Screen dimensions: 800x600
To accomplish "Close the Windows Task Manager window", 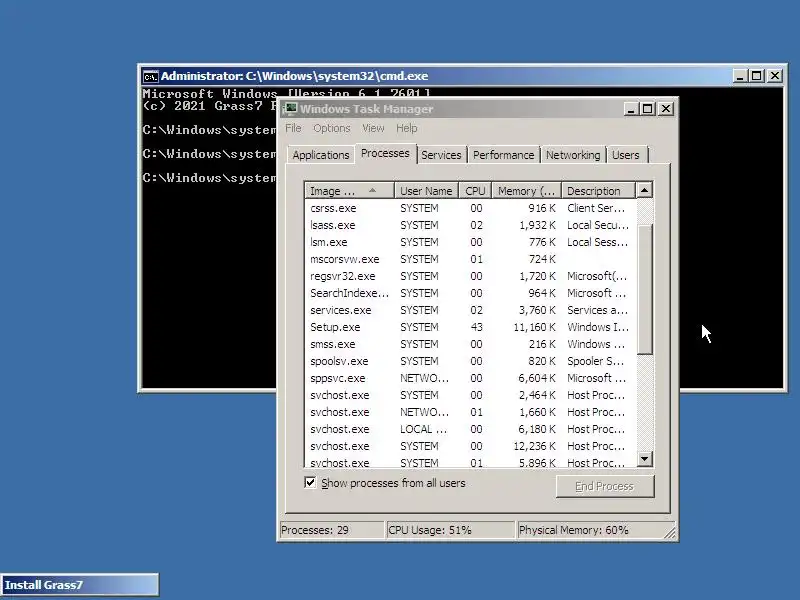I will tap(666, 109).
